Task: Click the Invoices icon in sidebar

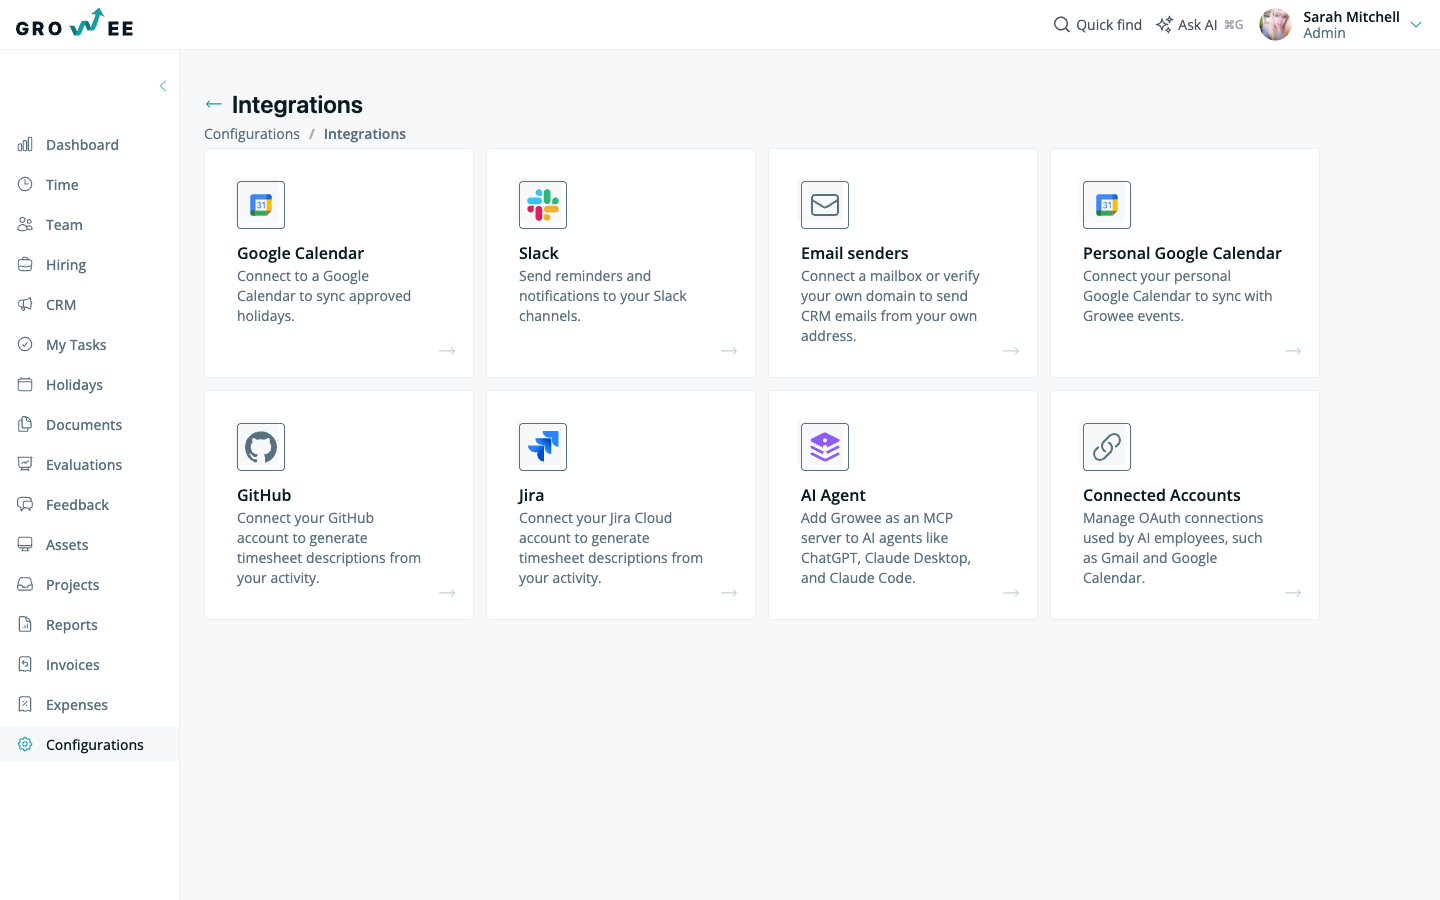Action: pyautogui.click(x=25, y=665)
